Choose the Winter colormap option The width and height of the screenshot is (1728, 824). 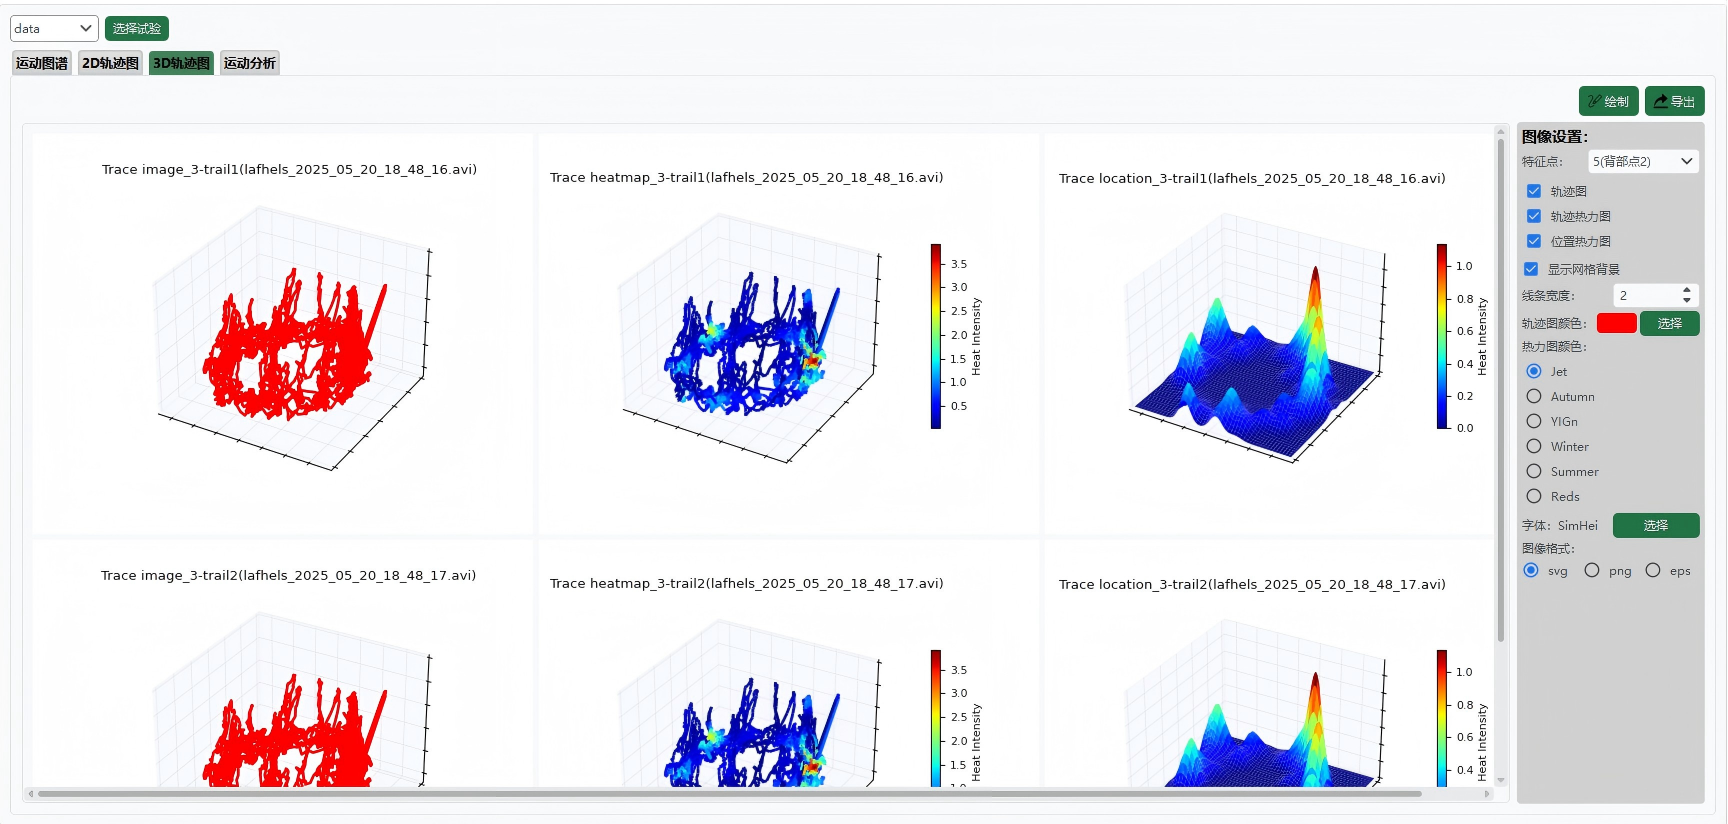tap(1534, 446)
